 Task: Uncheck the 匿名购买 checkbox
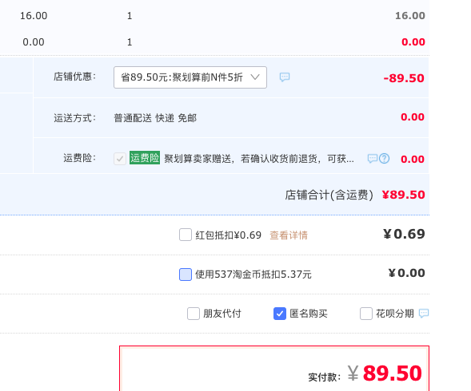pos(280,313)
